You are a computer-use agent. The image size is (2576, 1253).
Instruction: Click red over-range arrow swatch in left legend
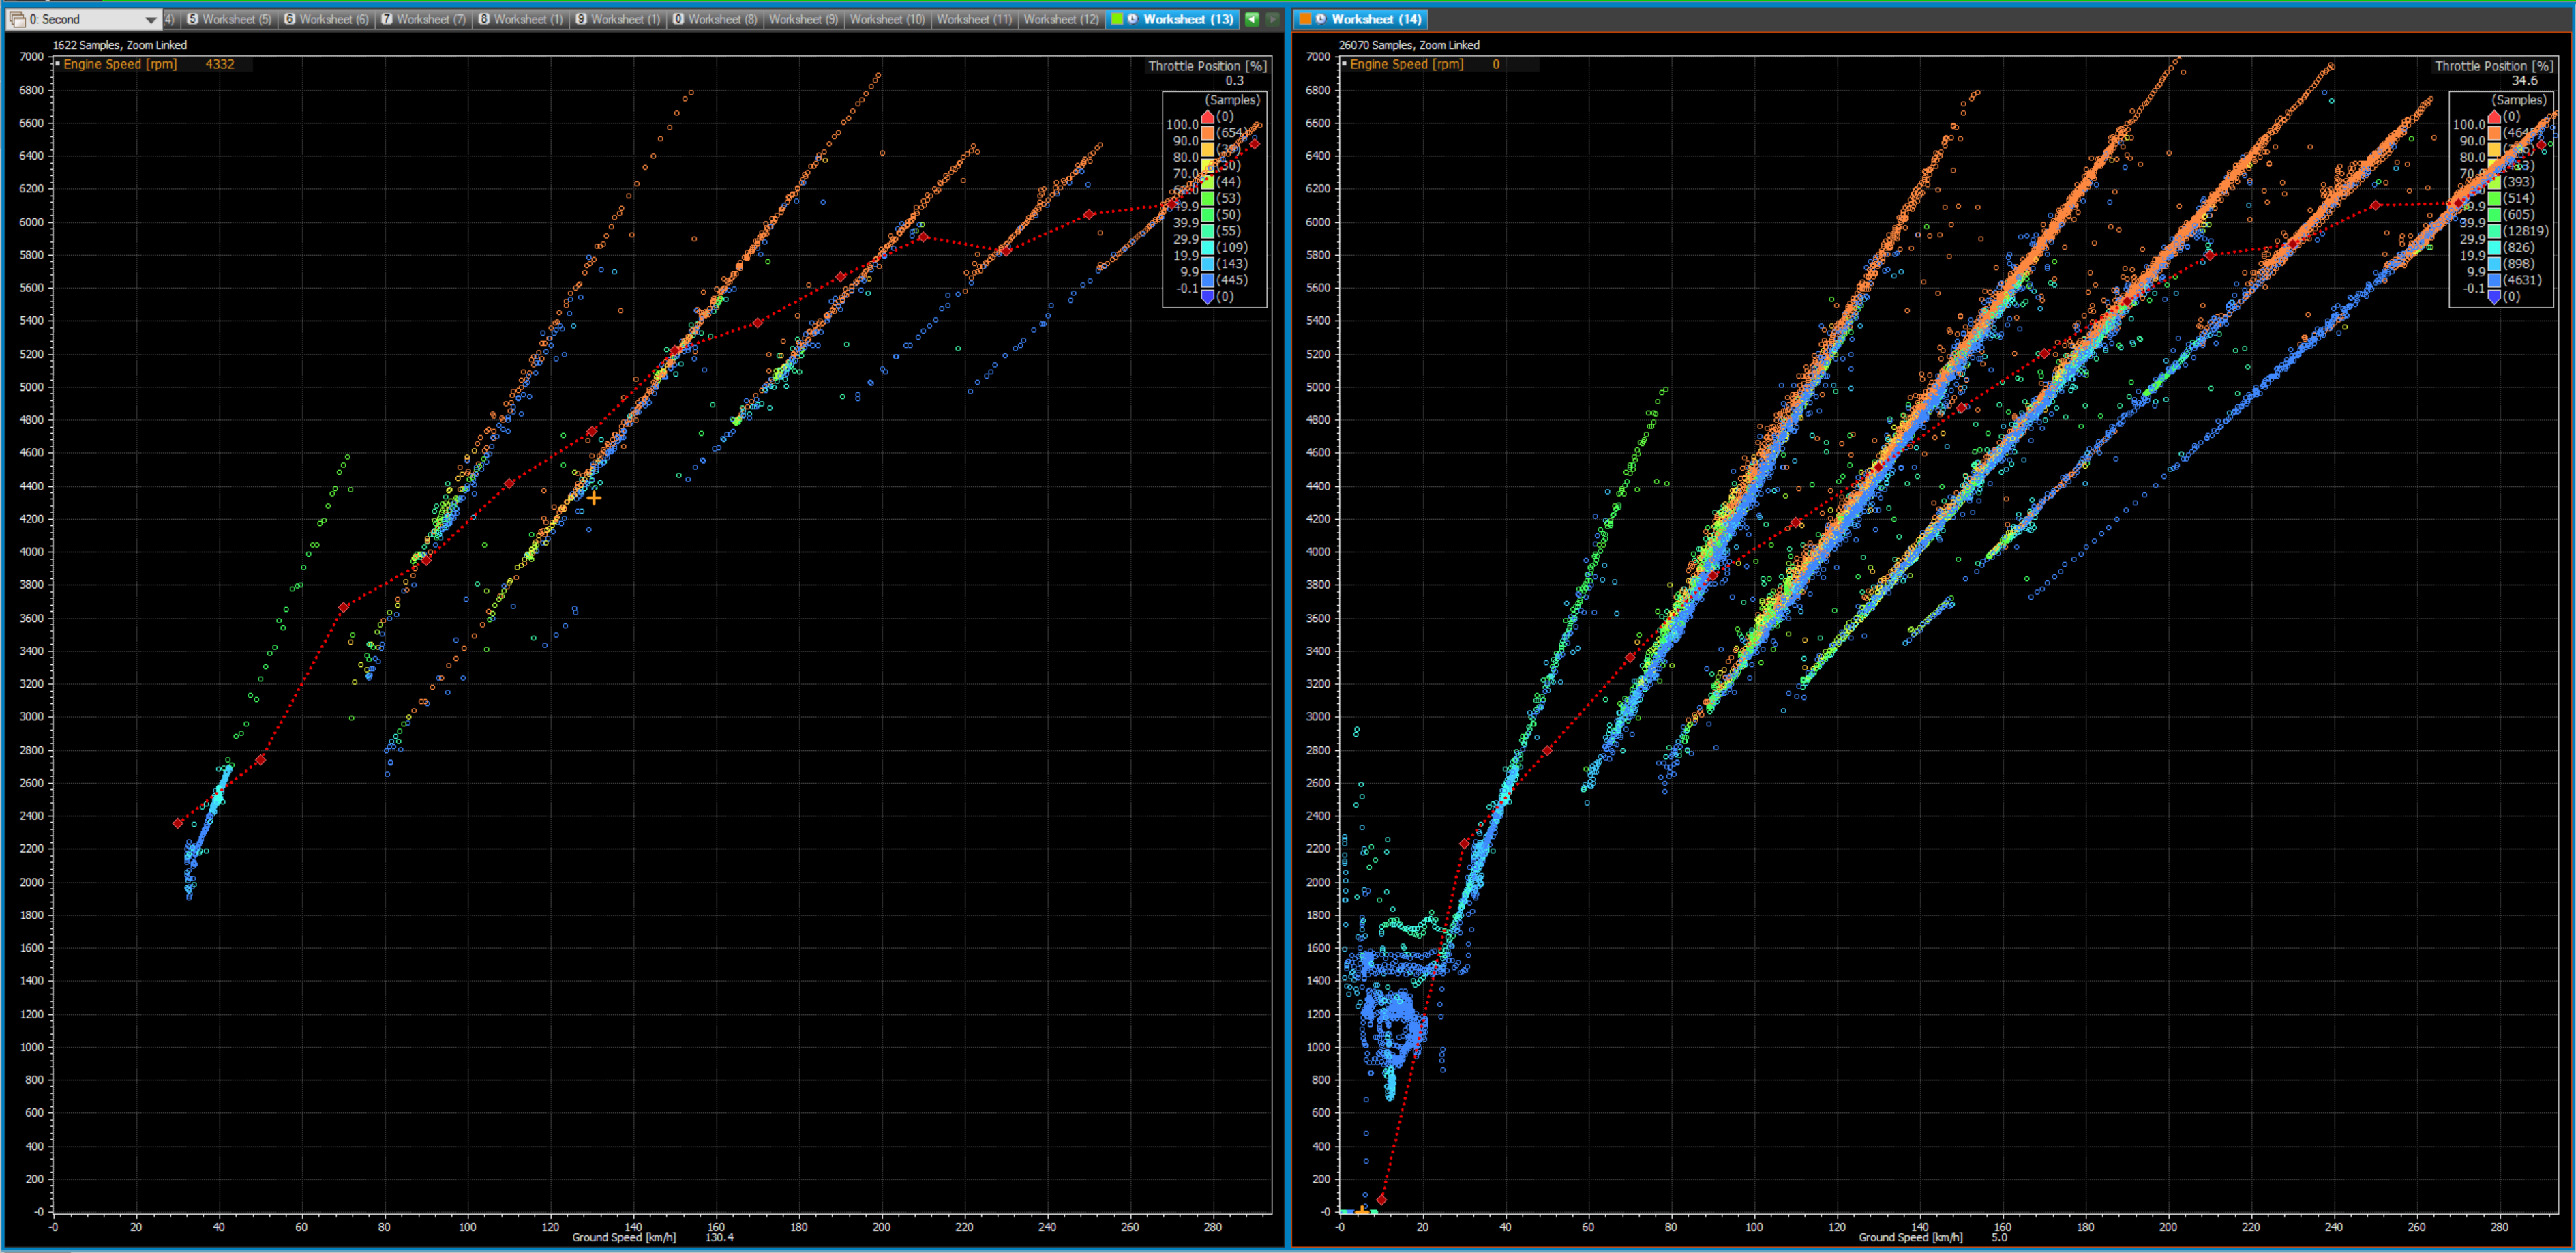coord(1207,117)
